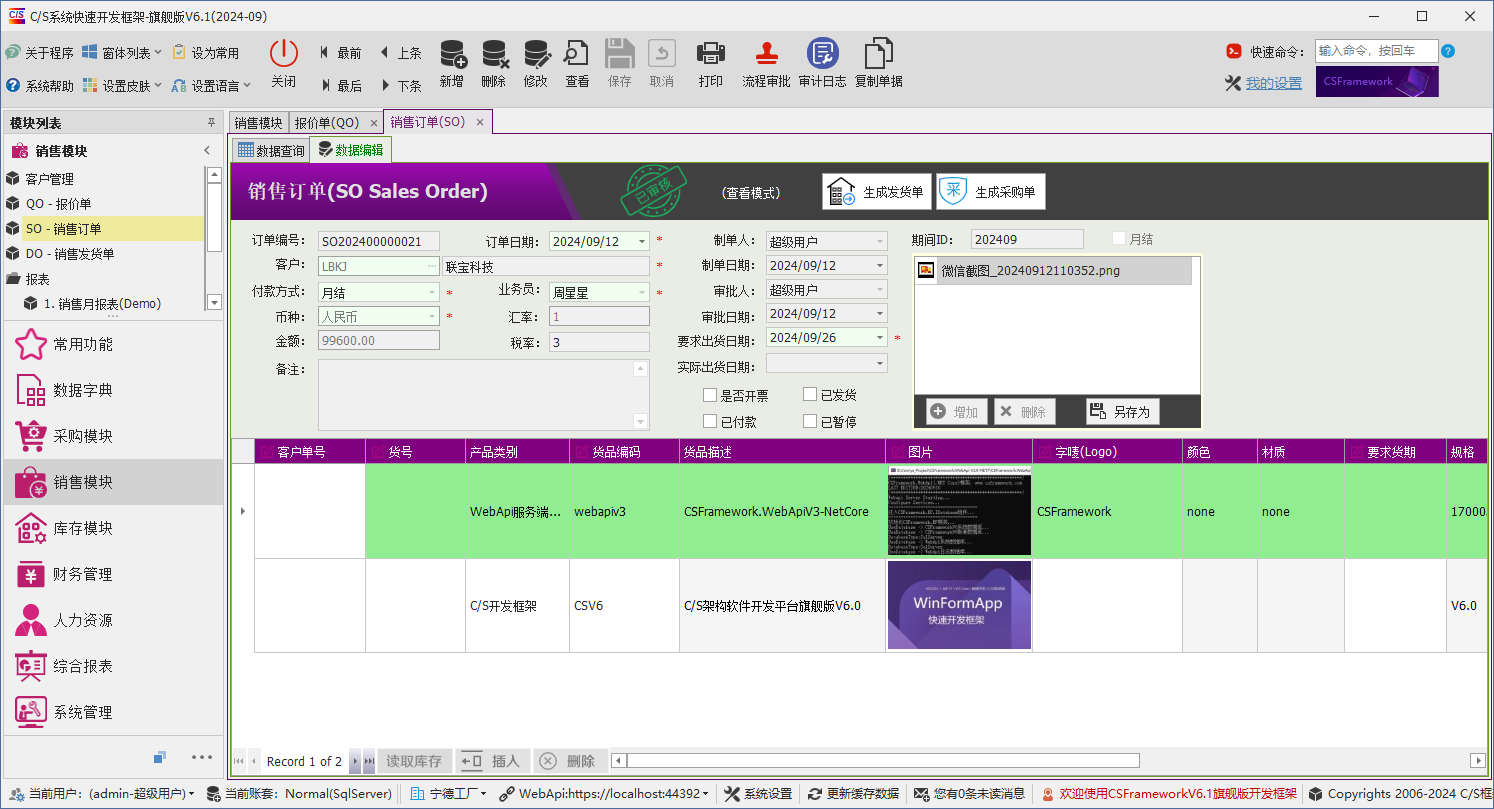
Task: Toggle the 月结 checkbox beside period ID
Action: coord(1119,239)
